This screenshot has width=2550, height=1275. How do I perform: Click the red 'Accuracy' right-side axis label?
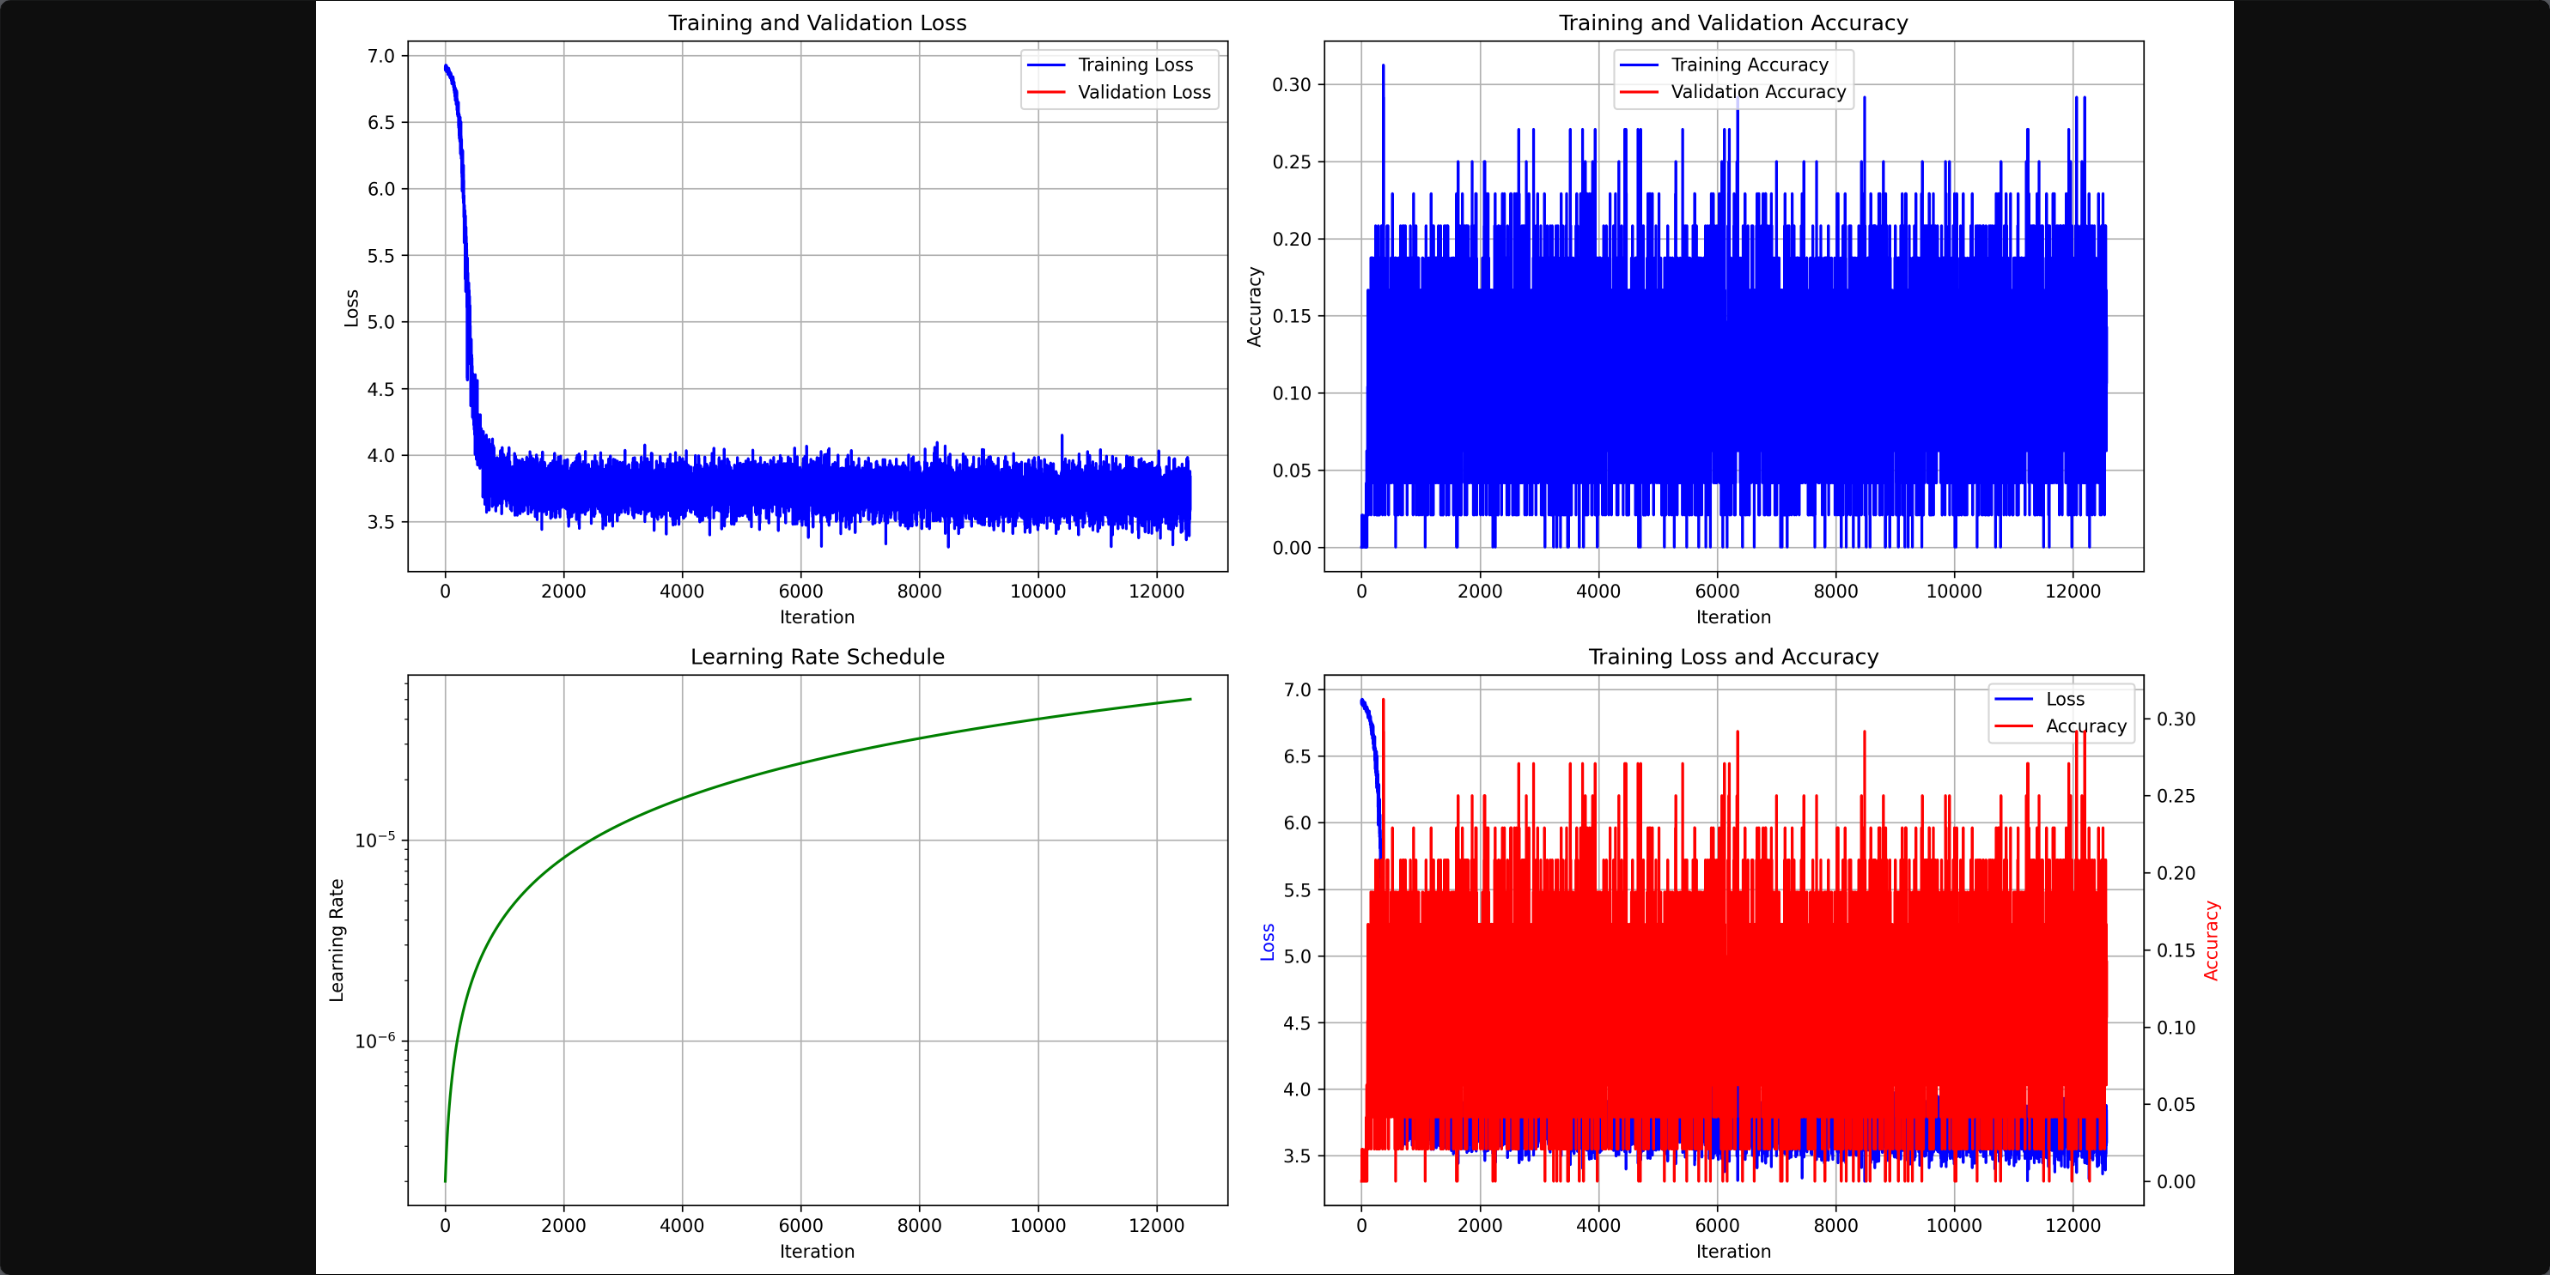point(2211,940)
